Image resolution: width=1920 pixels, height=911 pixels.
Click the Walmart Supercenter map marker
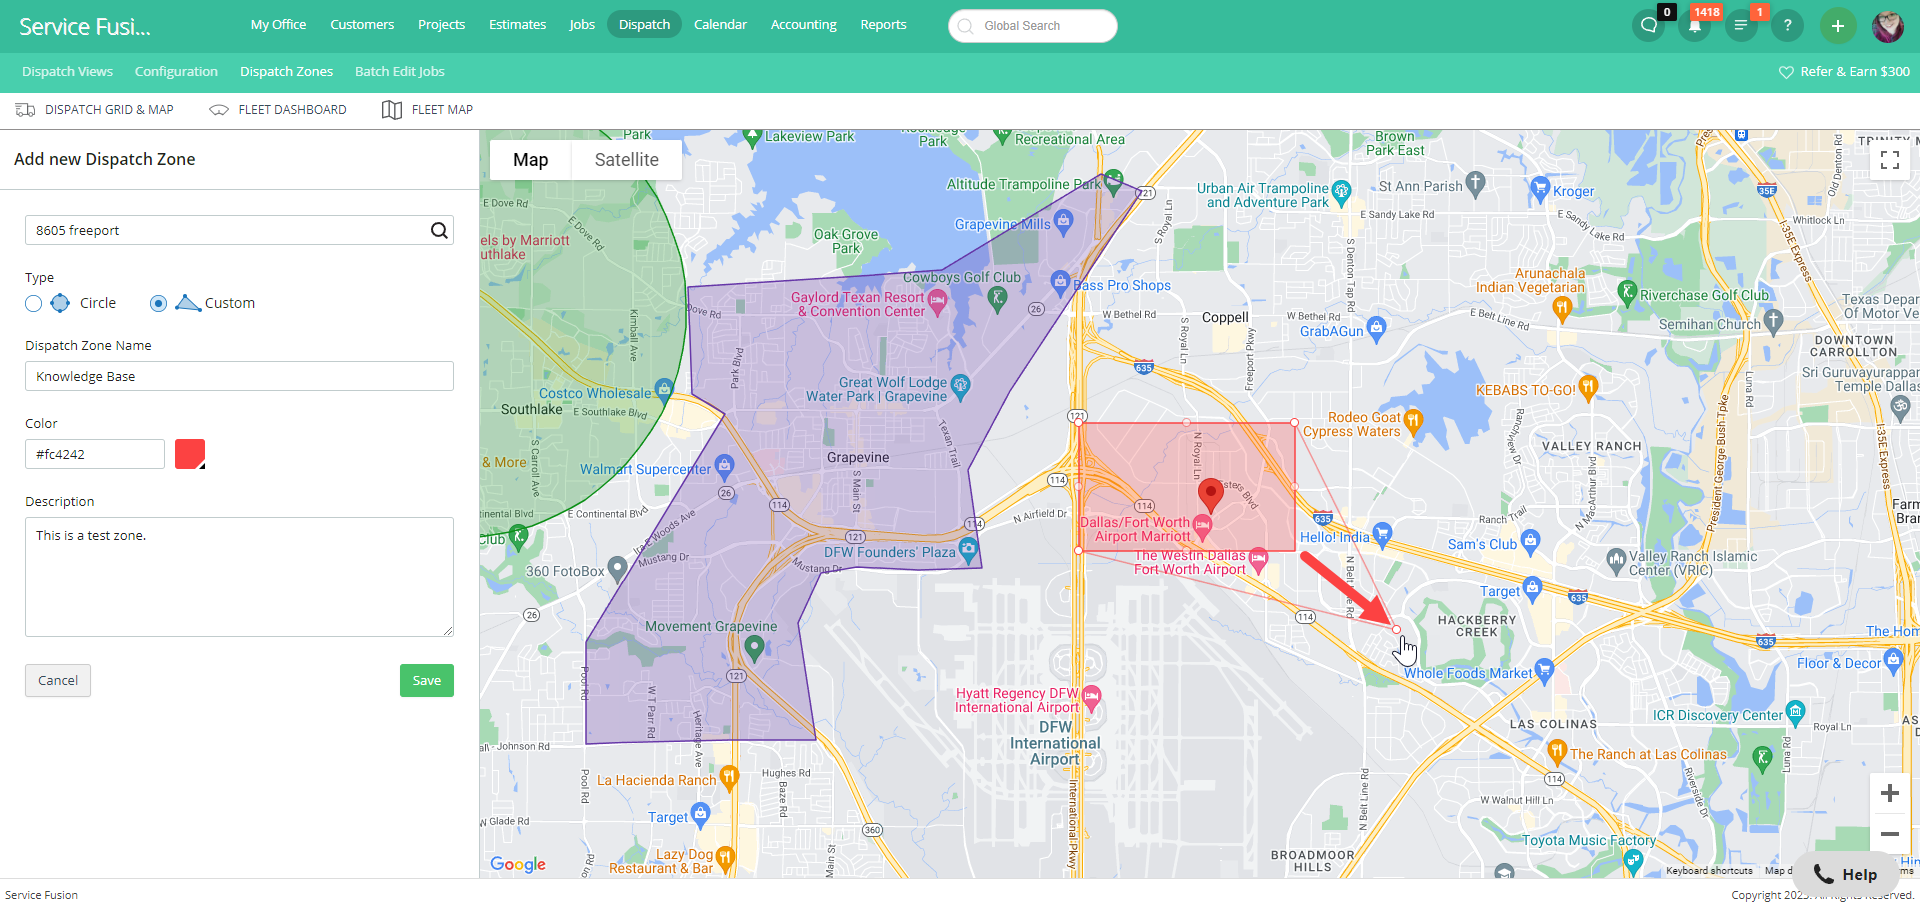pyautogui.click(x=725, y=465)
